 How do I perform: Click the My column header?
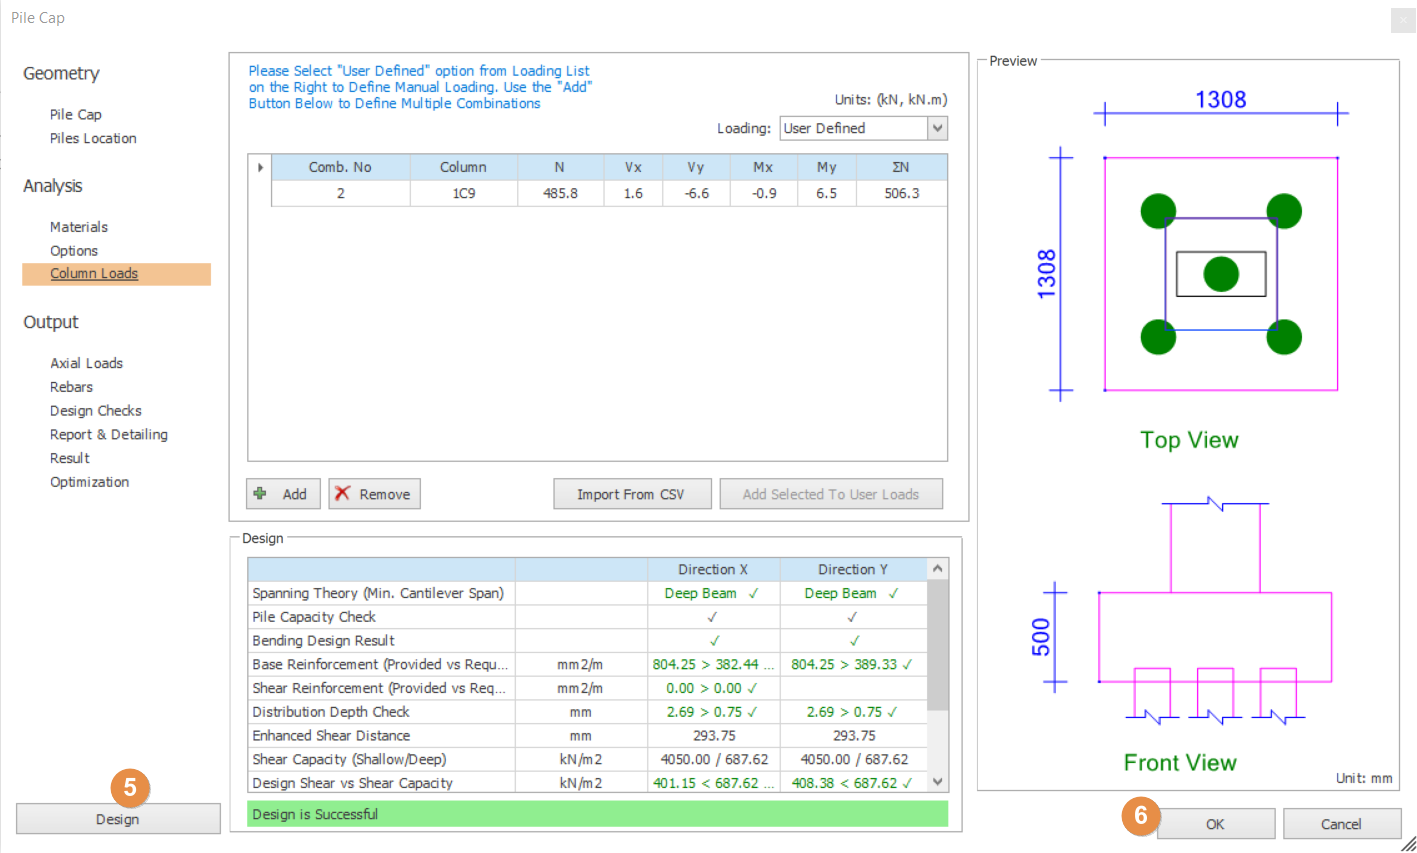(827, 167)
